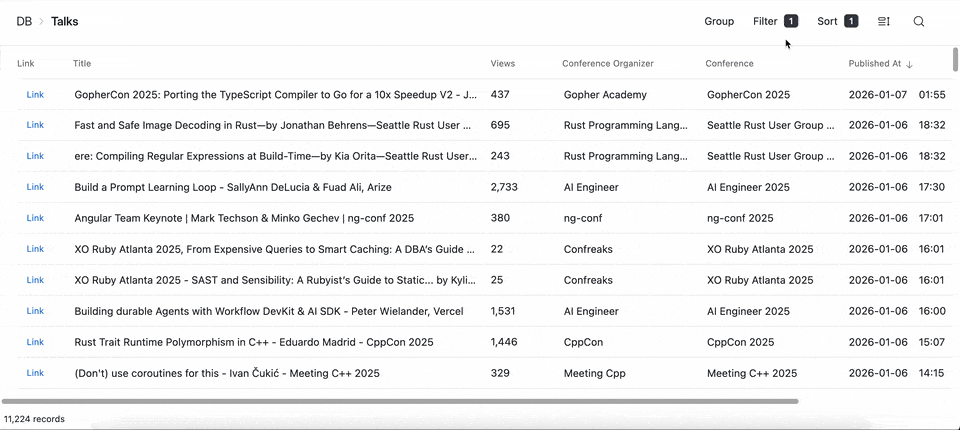Click the 2026-01-06 15:07 published date
The height and width of the screenshot is (430, 960).
[896, 342]
